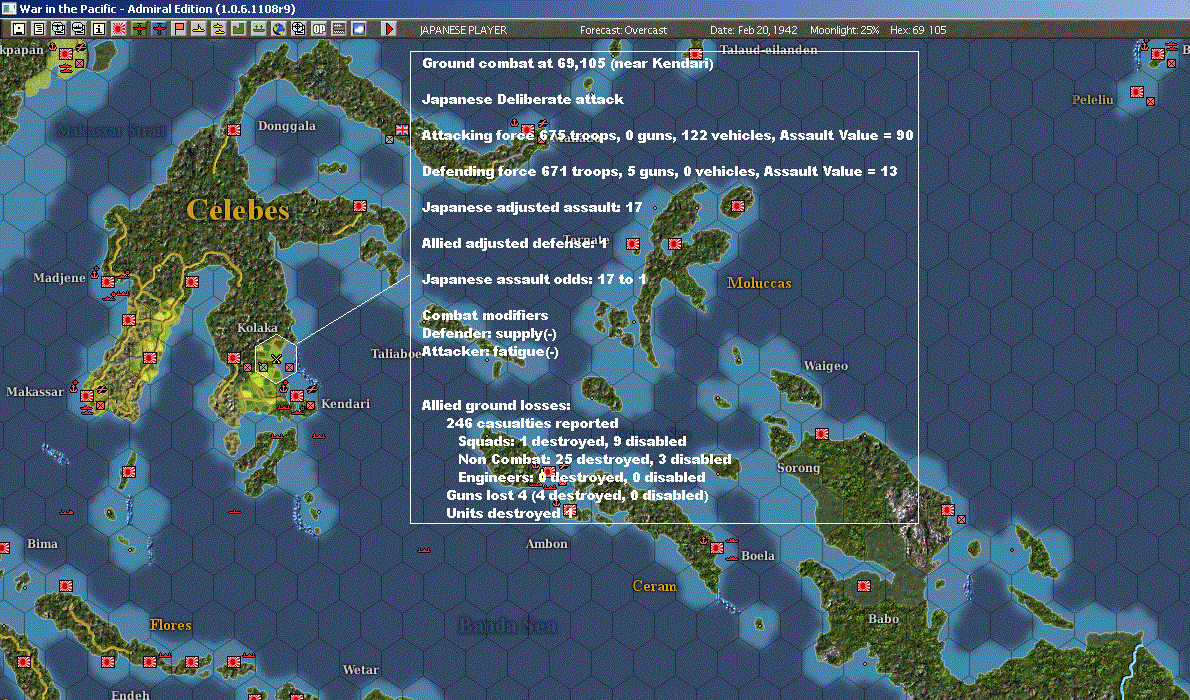The width and height of the screenshot is (1190, 700).
Task: Click striped list icon left of cloud
Action: coord(339,29)
